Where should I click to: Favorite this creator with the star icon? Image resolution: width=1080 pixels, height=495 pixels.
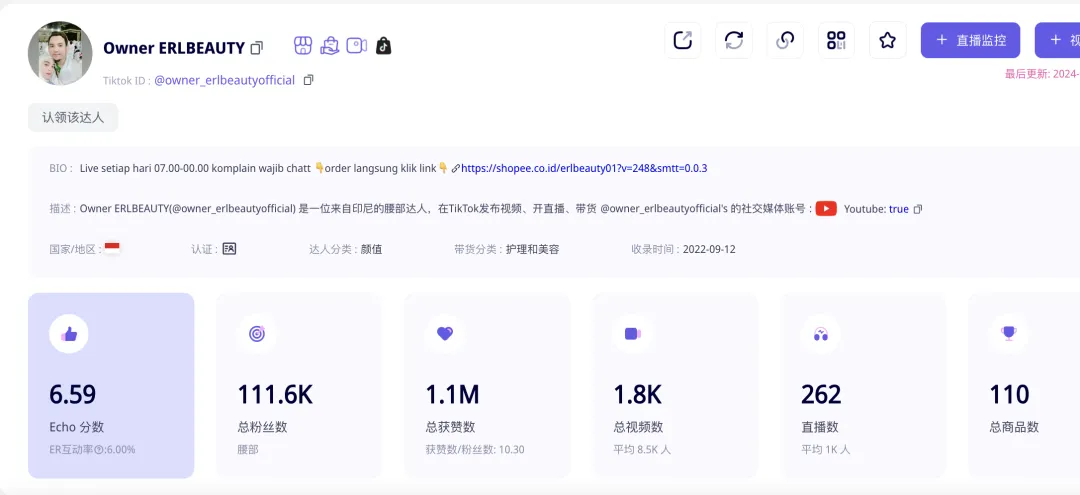(887, 40)
